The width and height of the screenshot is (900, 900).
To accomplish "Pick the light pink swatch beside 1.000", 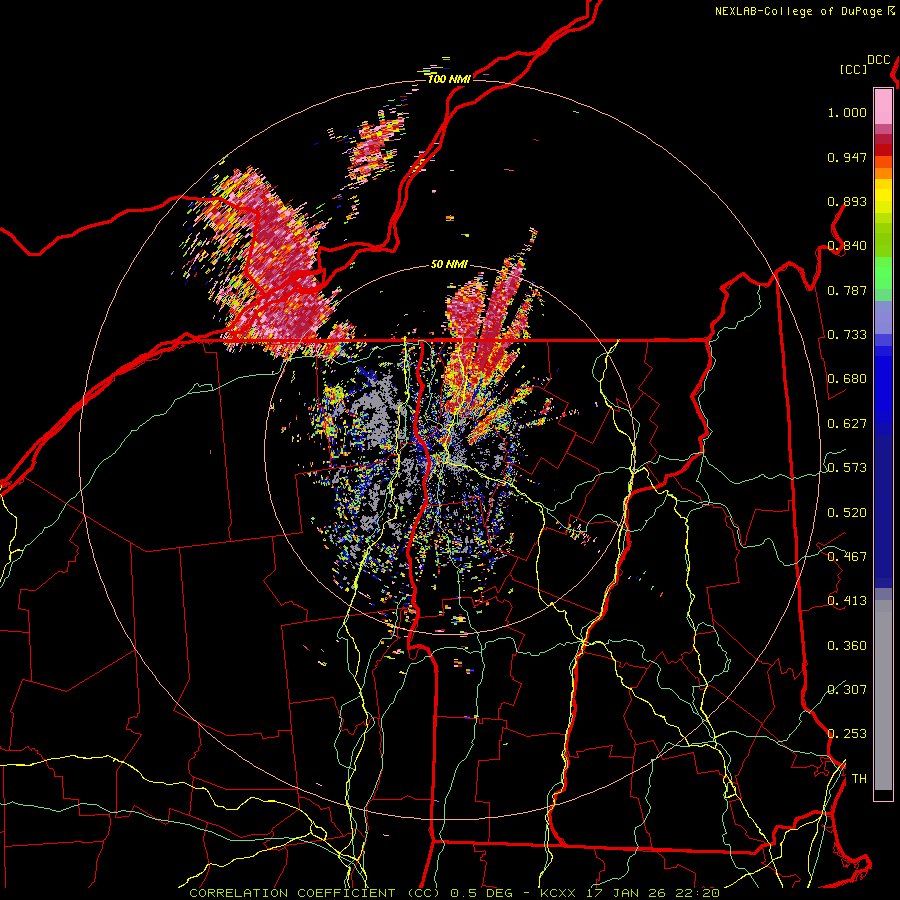I will [883, 106].
